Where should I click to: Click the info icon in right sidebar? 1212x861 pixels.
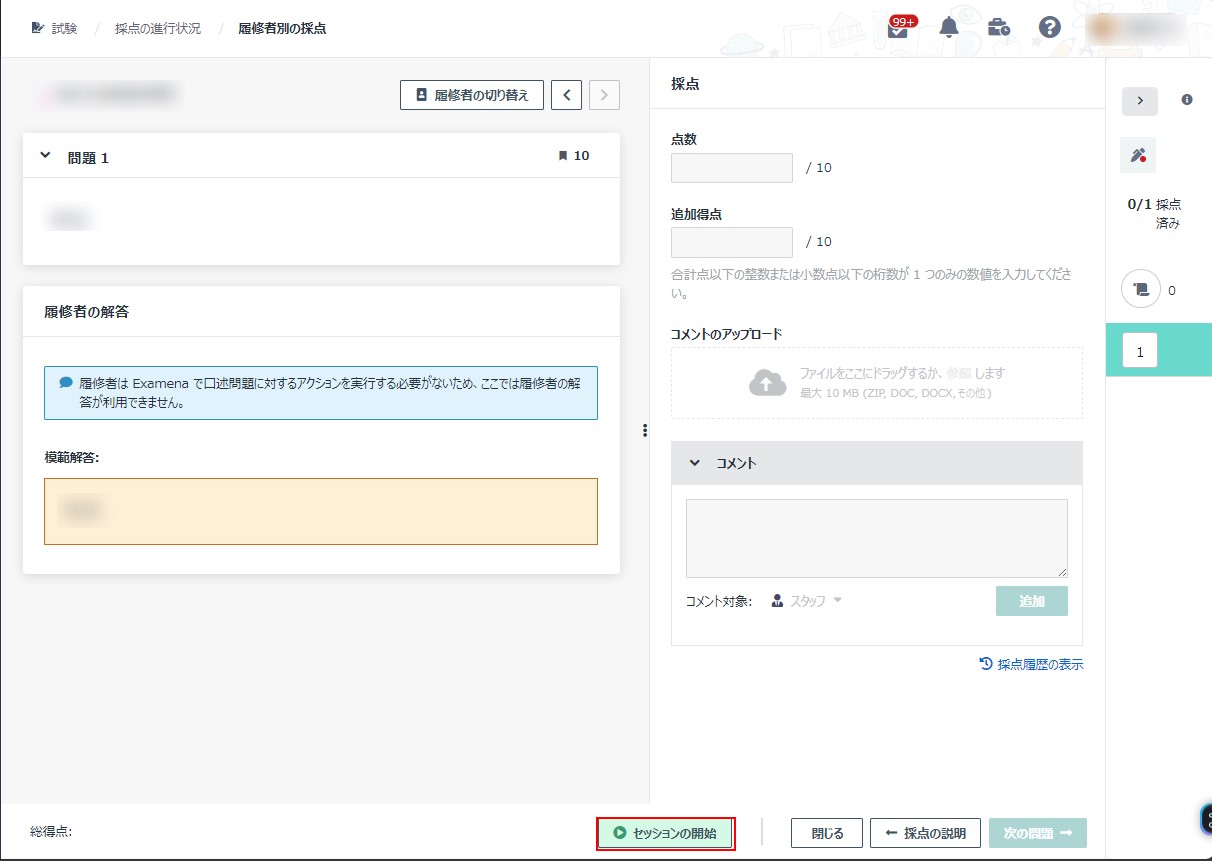1187,100
